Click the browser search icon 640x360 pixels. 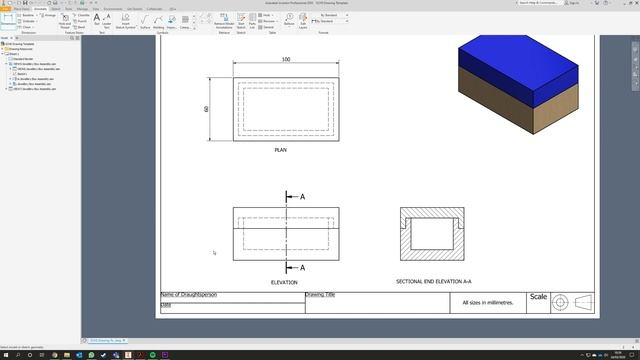coord(72,38)
